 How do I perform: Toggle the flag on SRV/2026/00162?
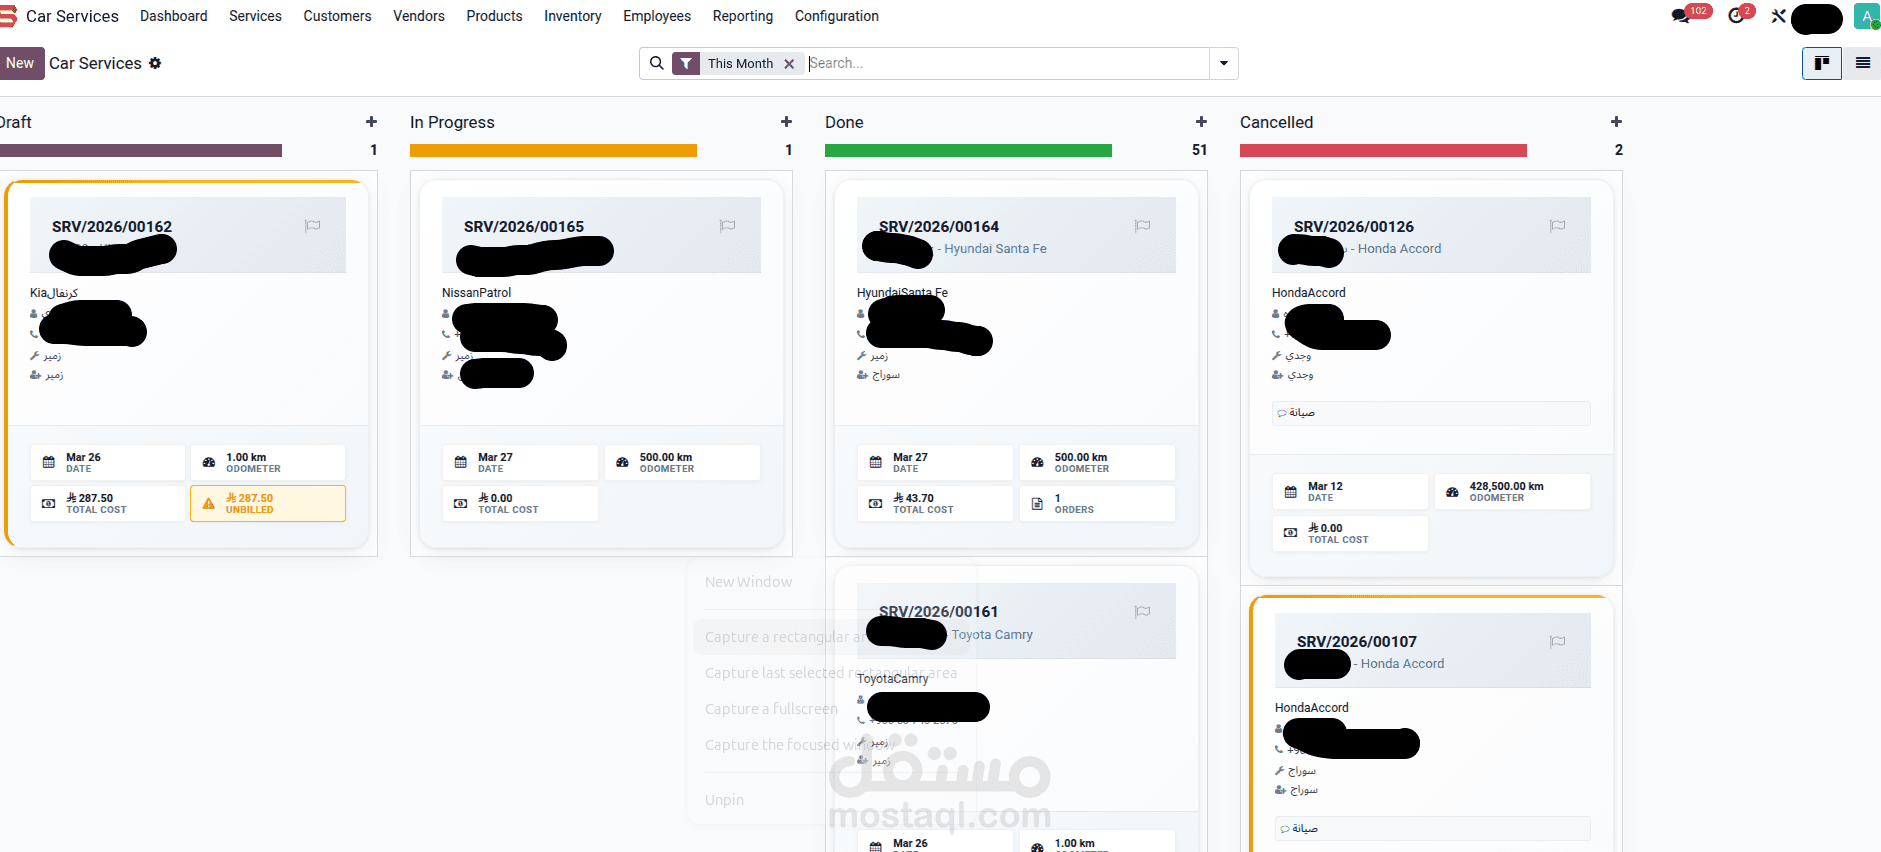[312, 226]
